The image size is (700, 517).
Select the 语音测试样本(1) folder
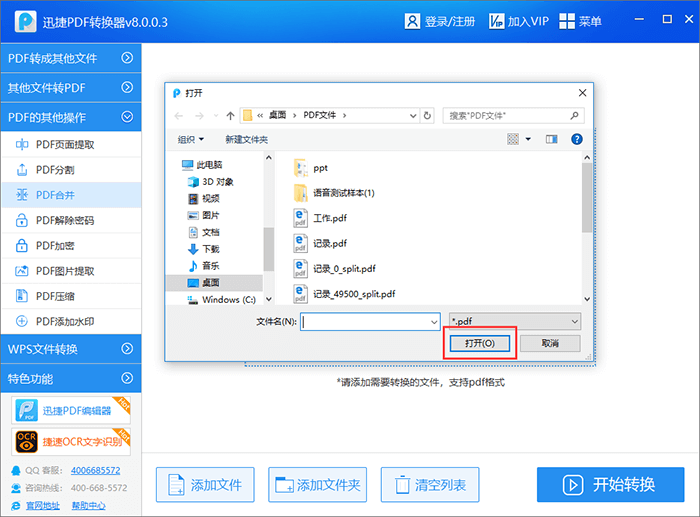(x=334, y=193)
